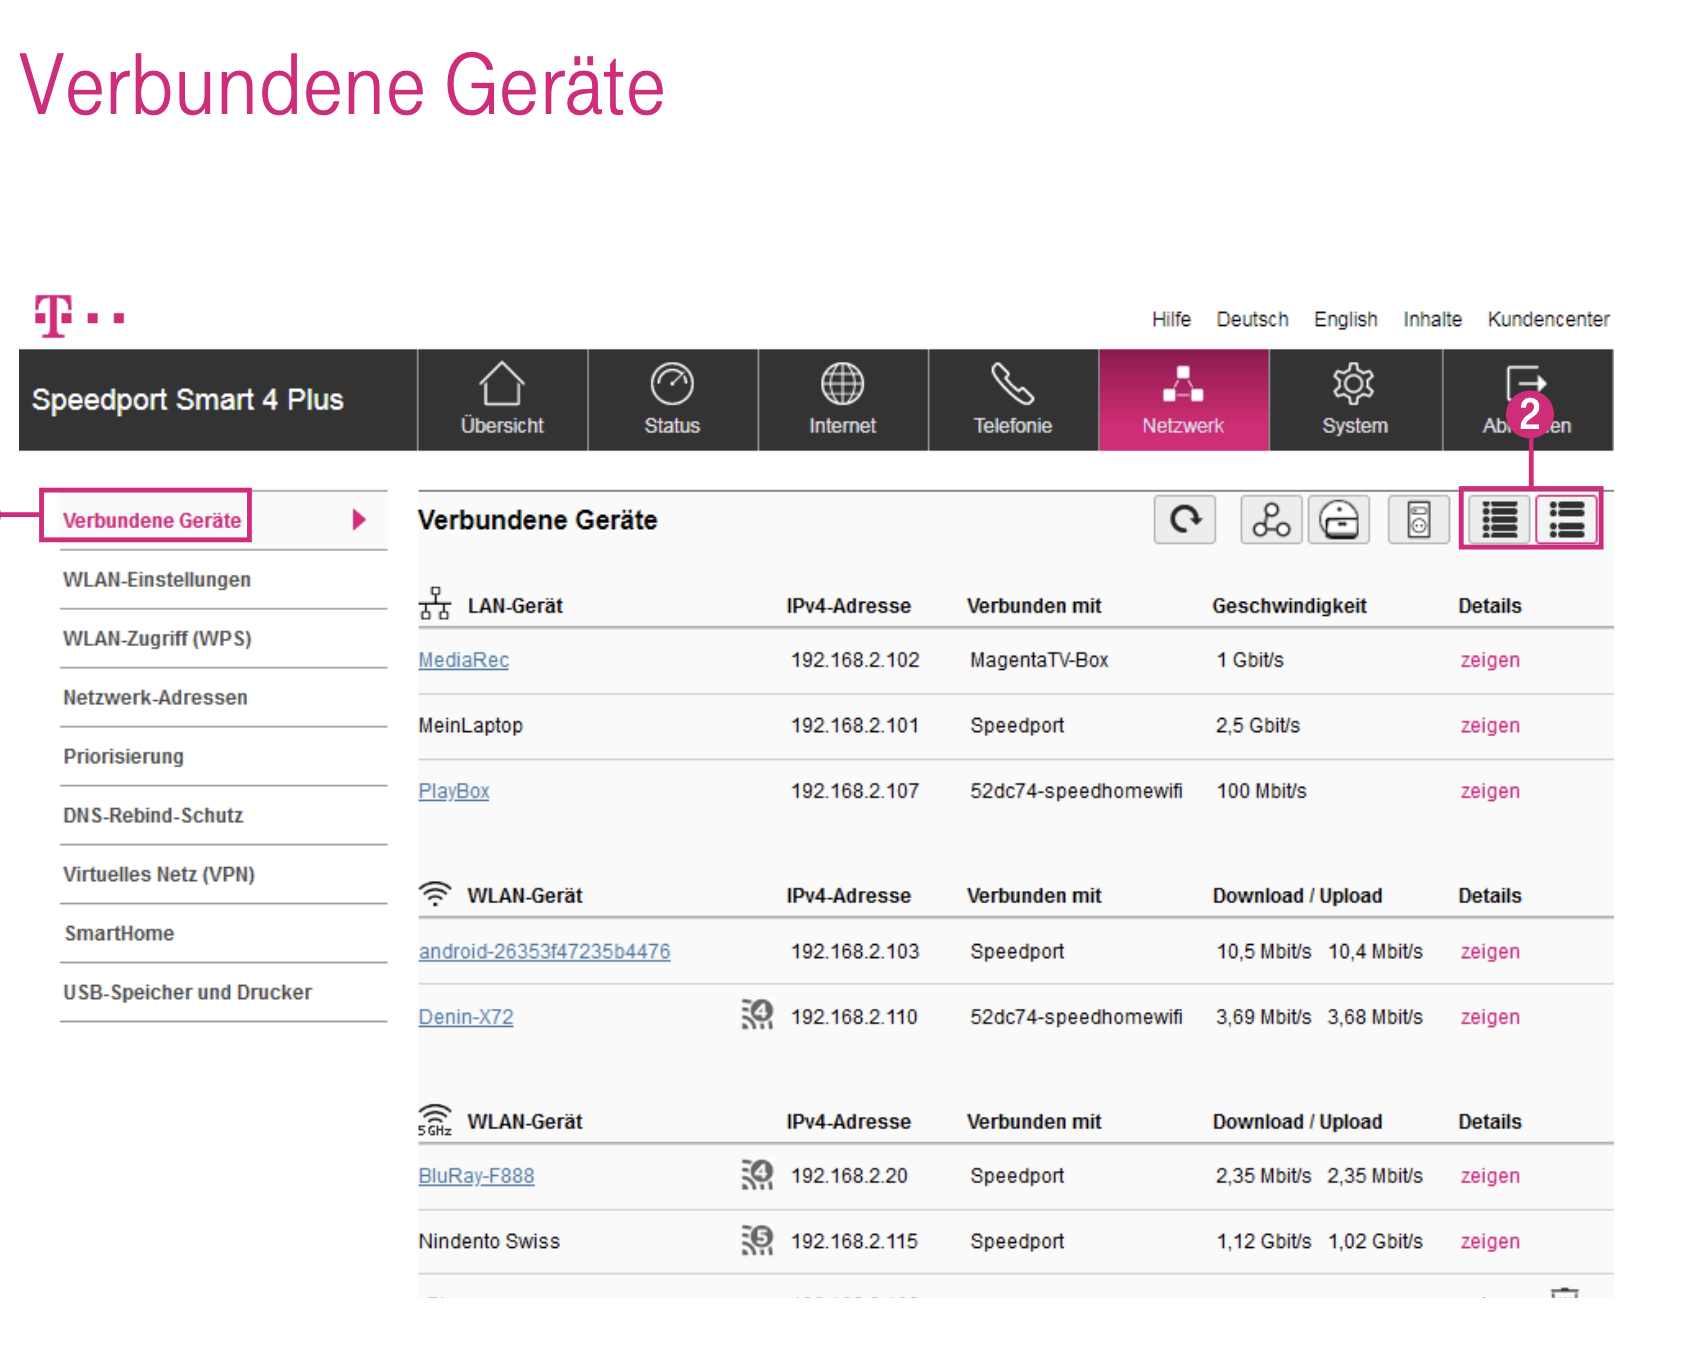Click the 2,5 Gbit/s speed value
Screen dimensions: 1694x1362
pyautogui.click(x=1258, y=725)
